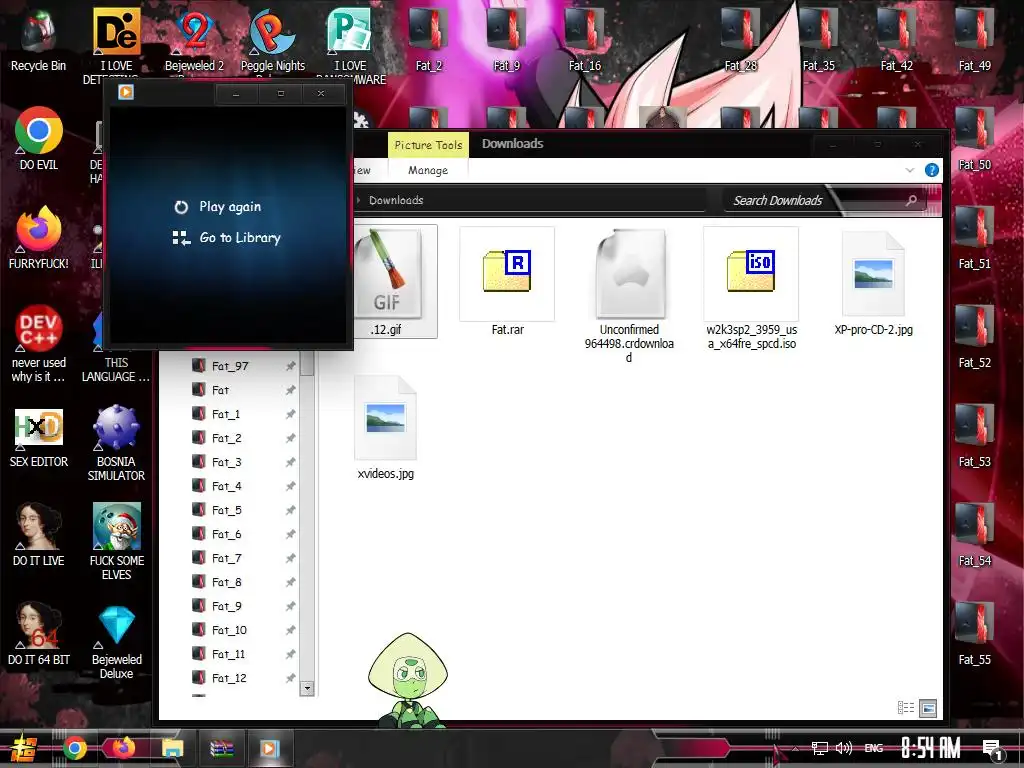
Task: Open the Fat_52 desktop icon
Action: pyautogui.click(x=974, y=337)
